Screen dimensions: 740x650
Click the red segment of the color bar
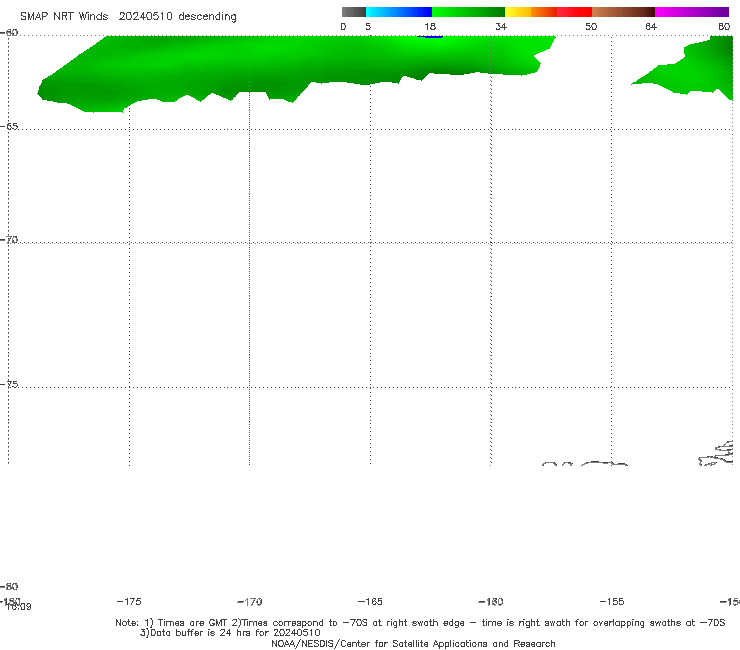tap(574, 12)
